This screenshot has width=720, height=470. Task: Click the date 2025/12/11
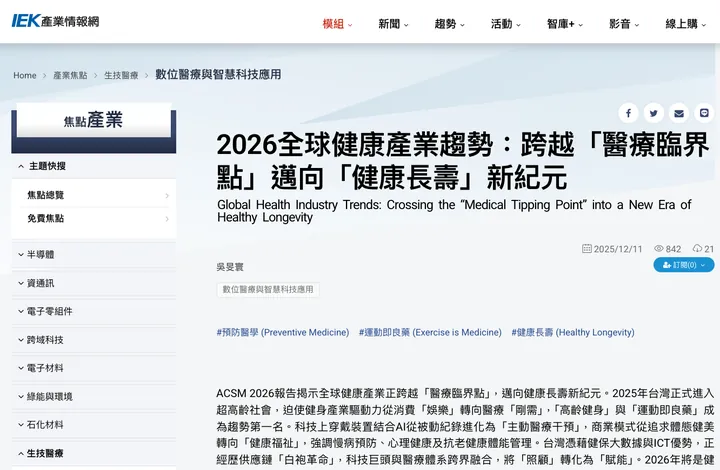pos(618,249)
